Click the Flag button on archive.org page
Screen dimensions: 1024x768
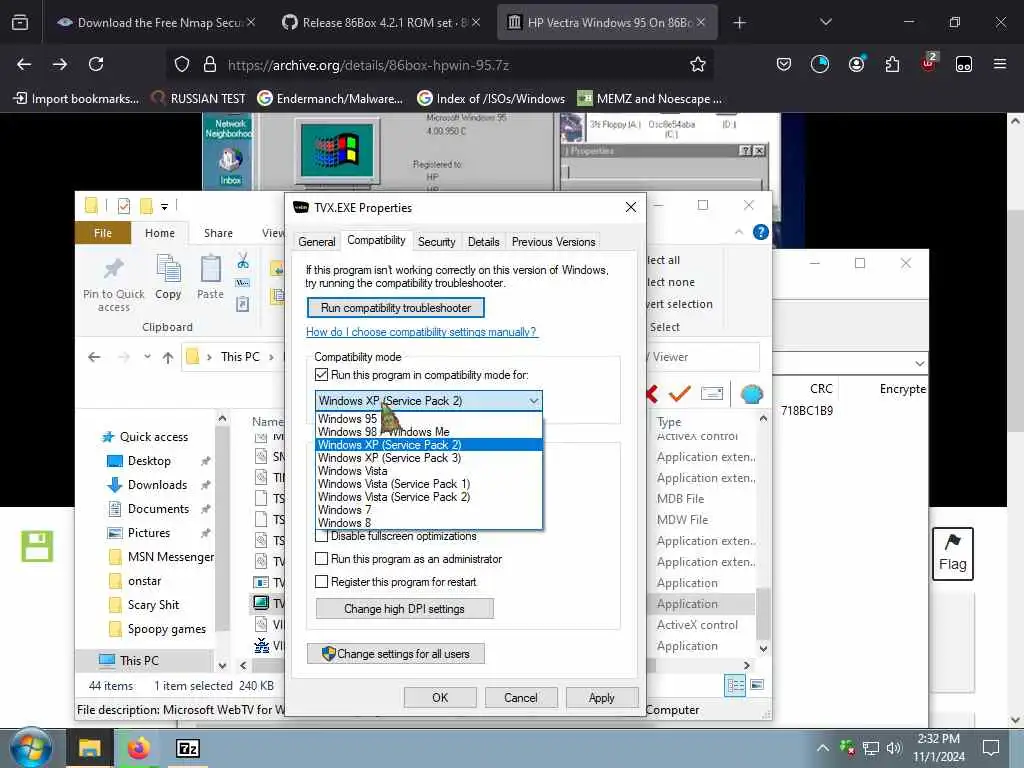coord(952,554)
